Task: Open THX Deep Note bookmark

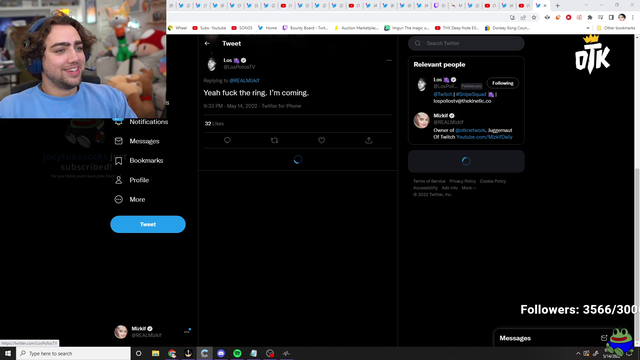Action: click(x=457, y=28)
